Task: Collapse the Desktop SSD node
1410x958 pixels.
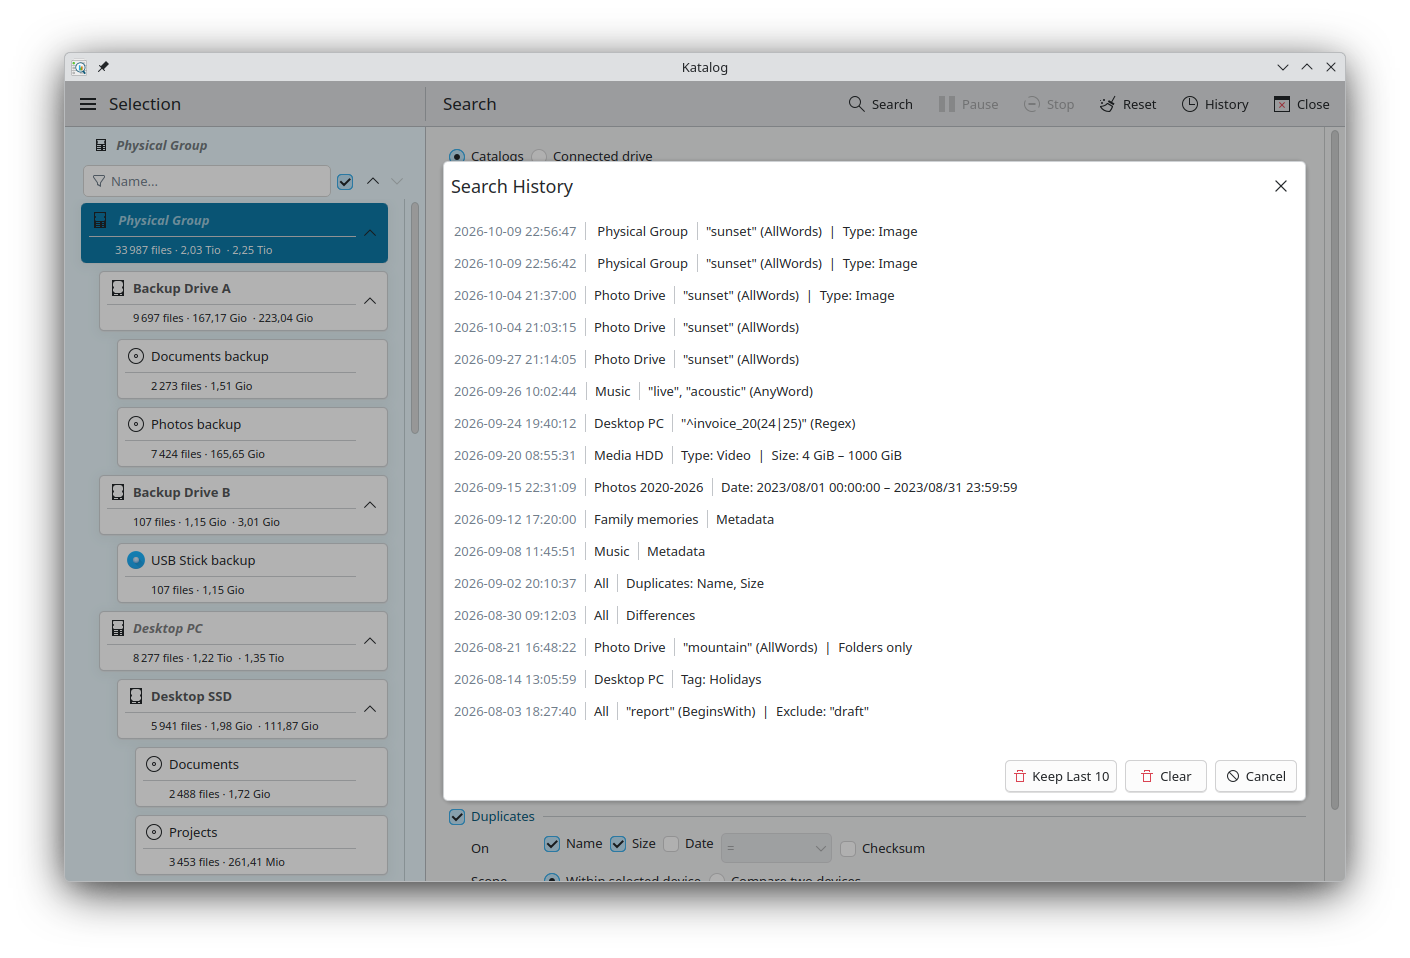Action: pos(370,709)
